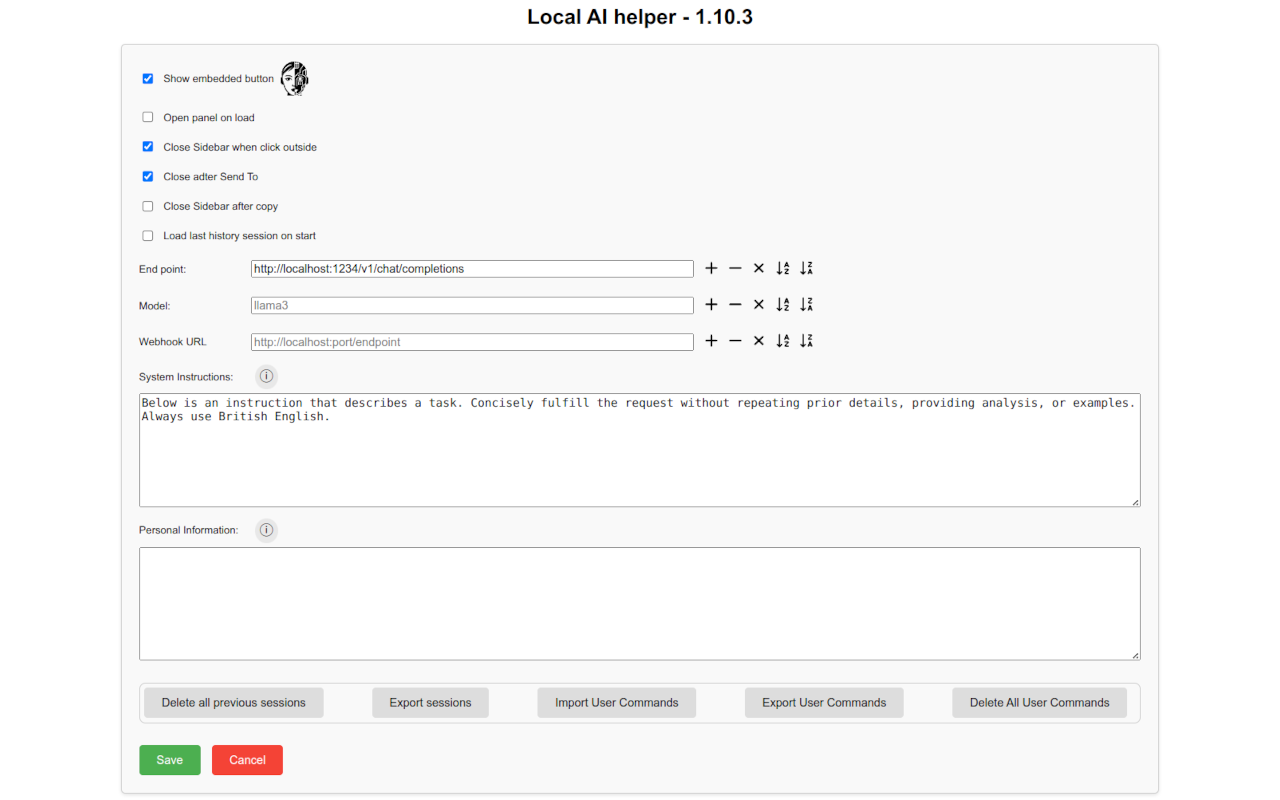Click the add (+) icon beside End point
This screenshot has width=1280, height=800.
[x=711, y=268]
